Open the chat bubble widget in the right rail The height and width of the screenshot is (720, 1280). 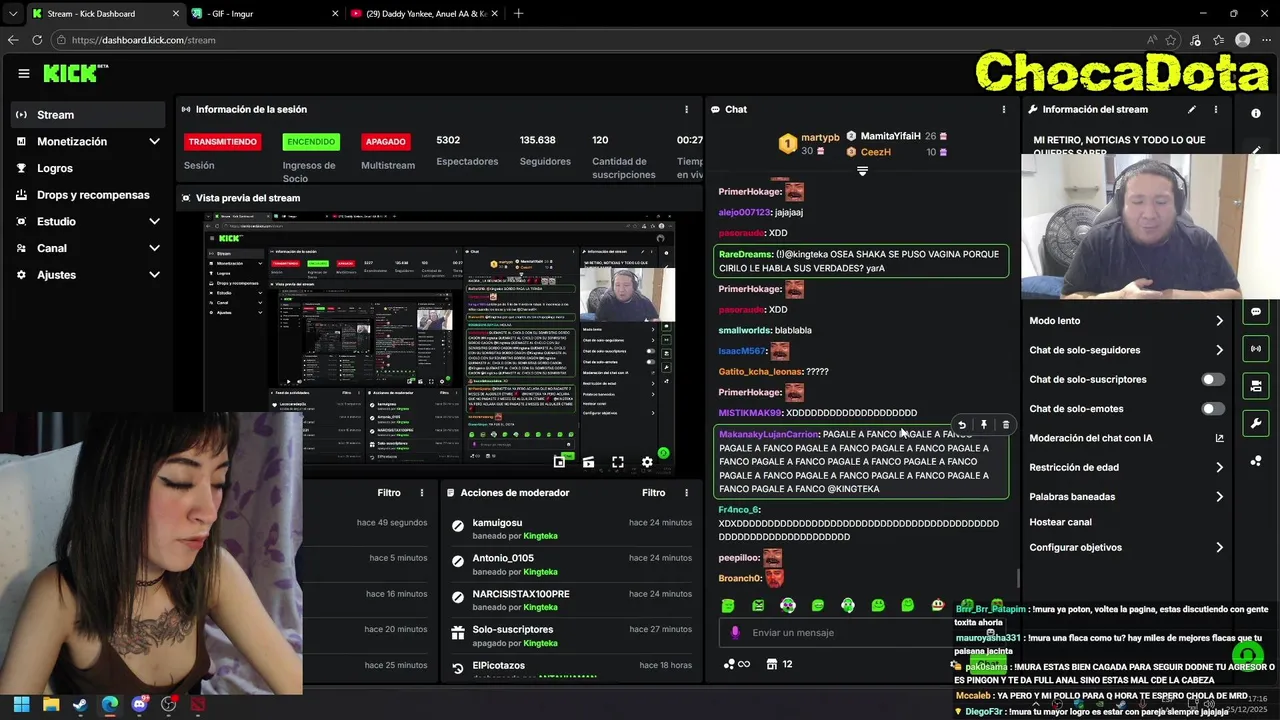tap(1256, 311)
